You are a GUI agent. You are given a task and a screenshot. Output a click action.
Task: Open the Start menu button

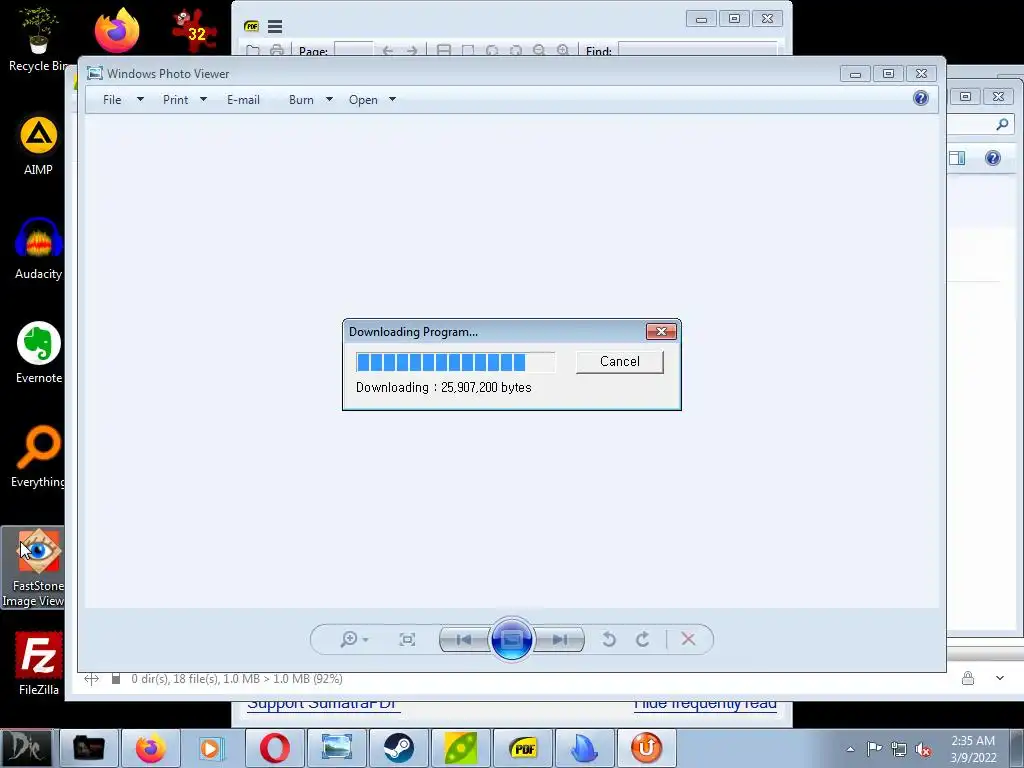coord(27,748)
